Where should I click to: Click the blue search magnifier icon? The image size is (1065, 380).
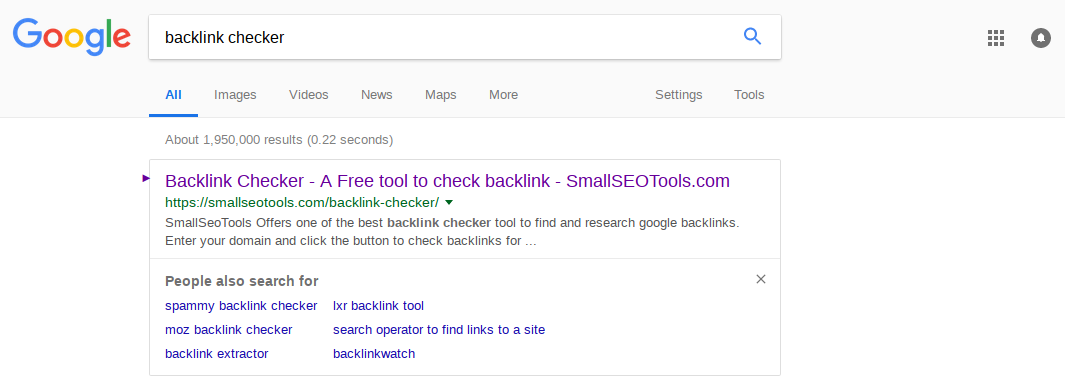point(752,37)
